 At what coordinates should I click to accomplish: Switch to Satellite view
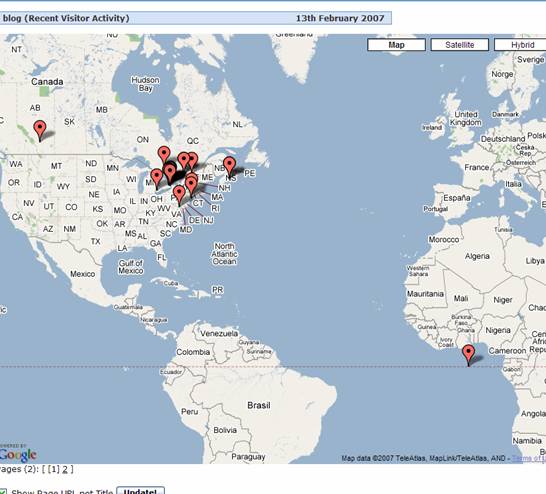(460, 45)
